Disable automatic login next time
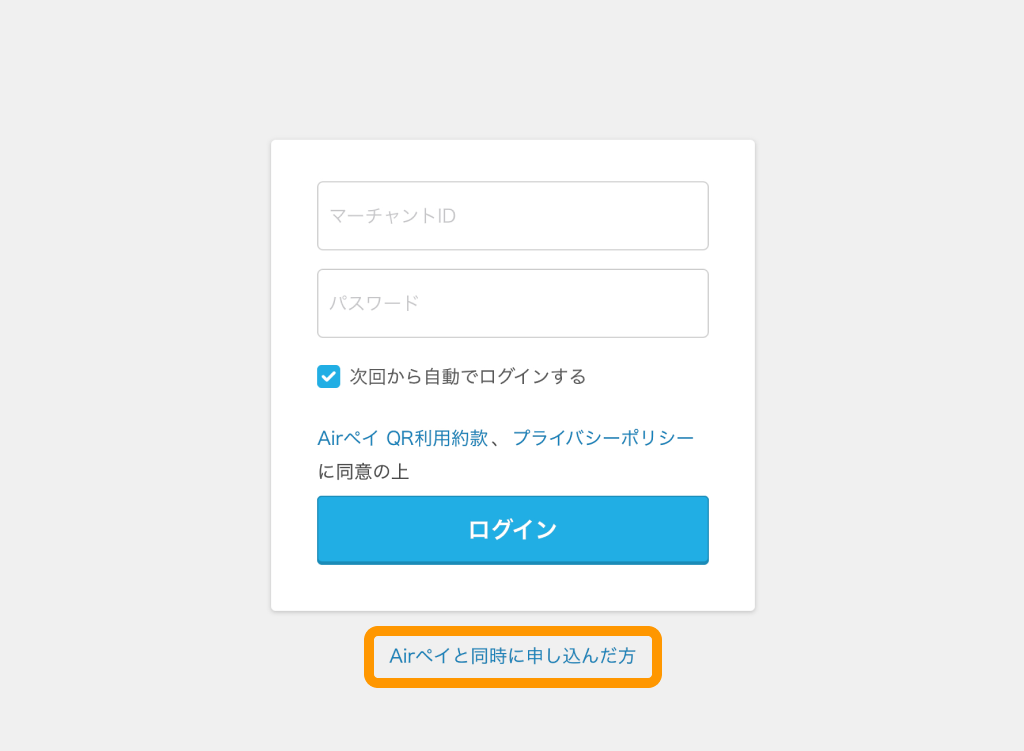The height and width of the screenshot is (751, 1024). (329, 376)
